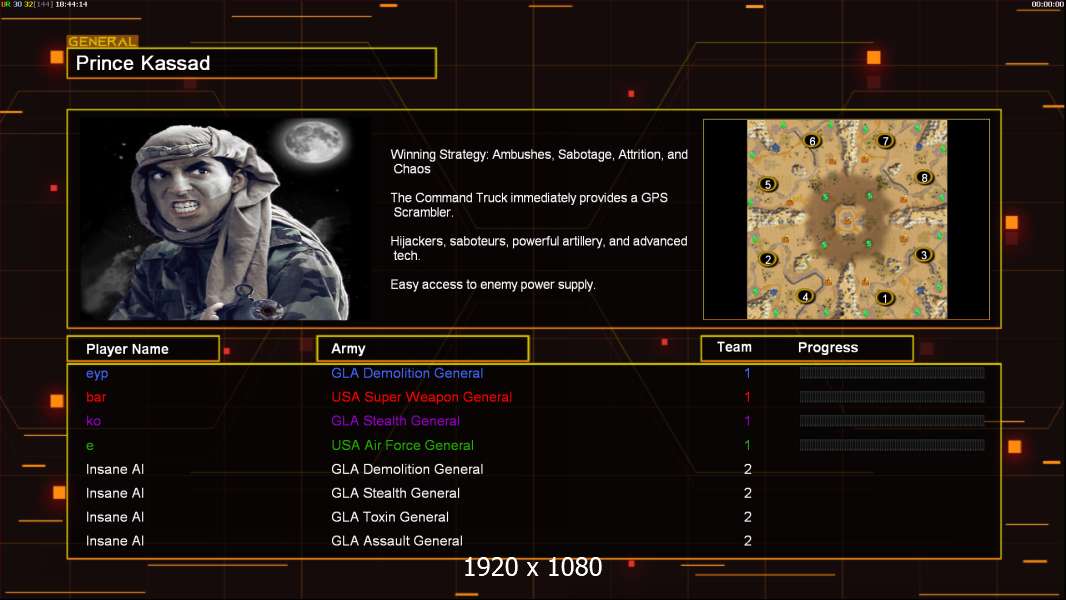Click the 18:44:14 clock readout
The height and width of the screenshot is (600, 1066).
click(x=71, y=4)
